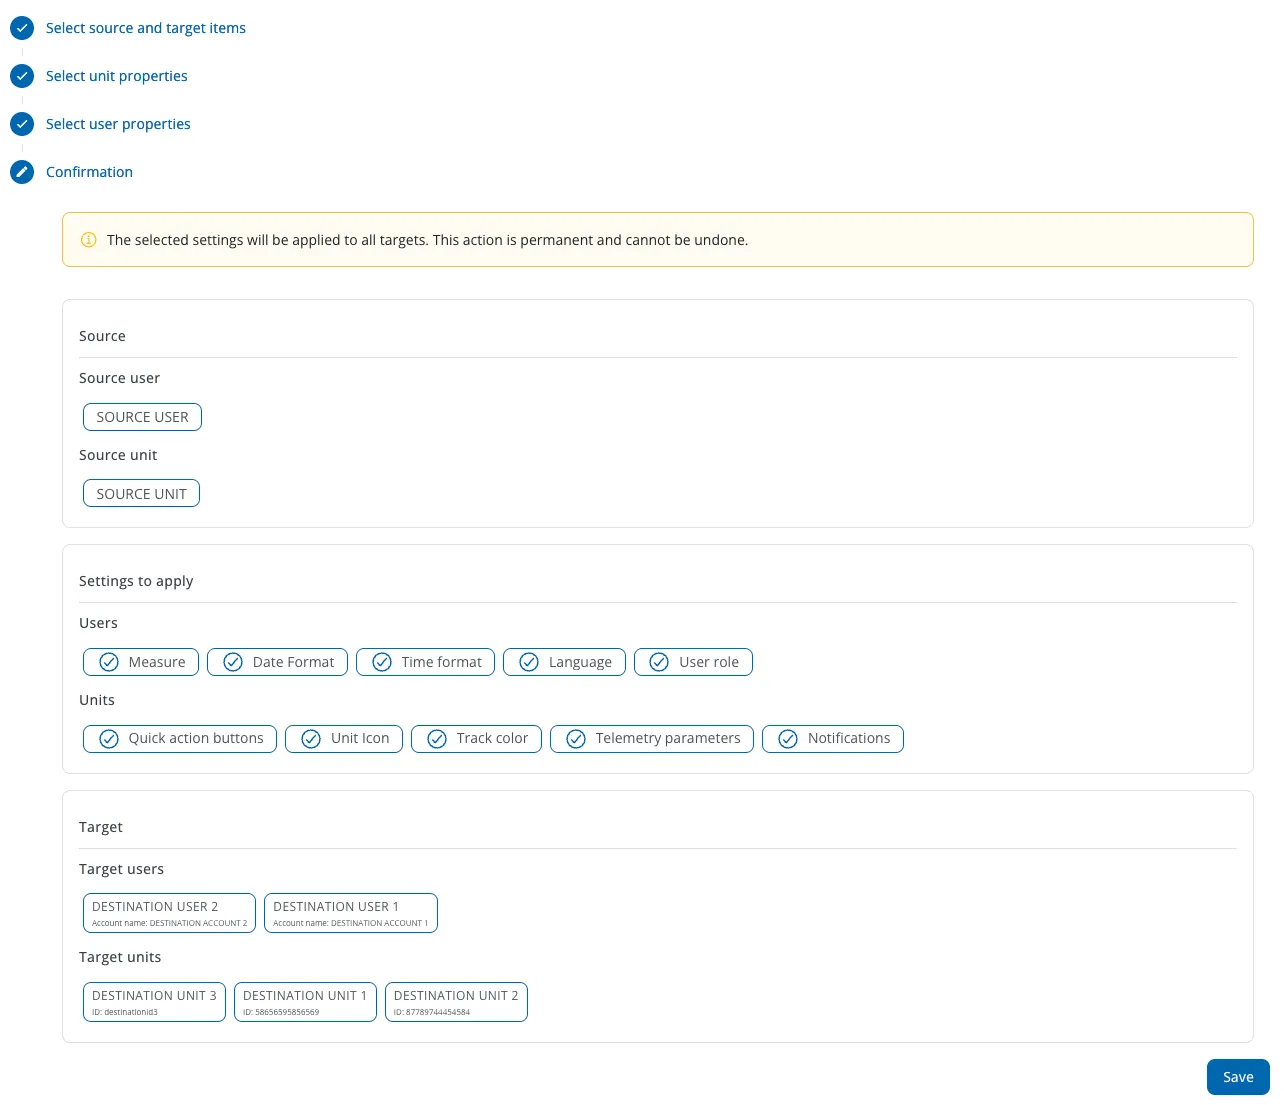Click the Target users label

point(121,869)
